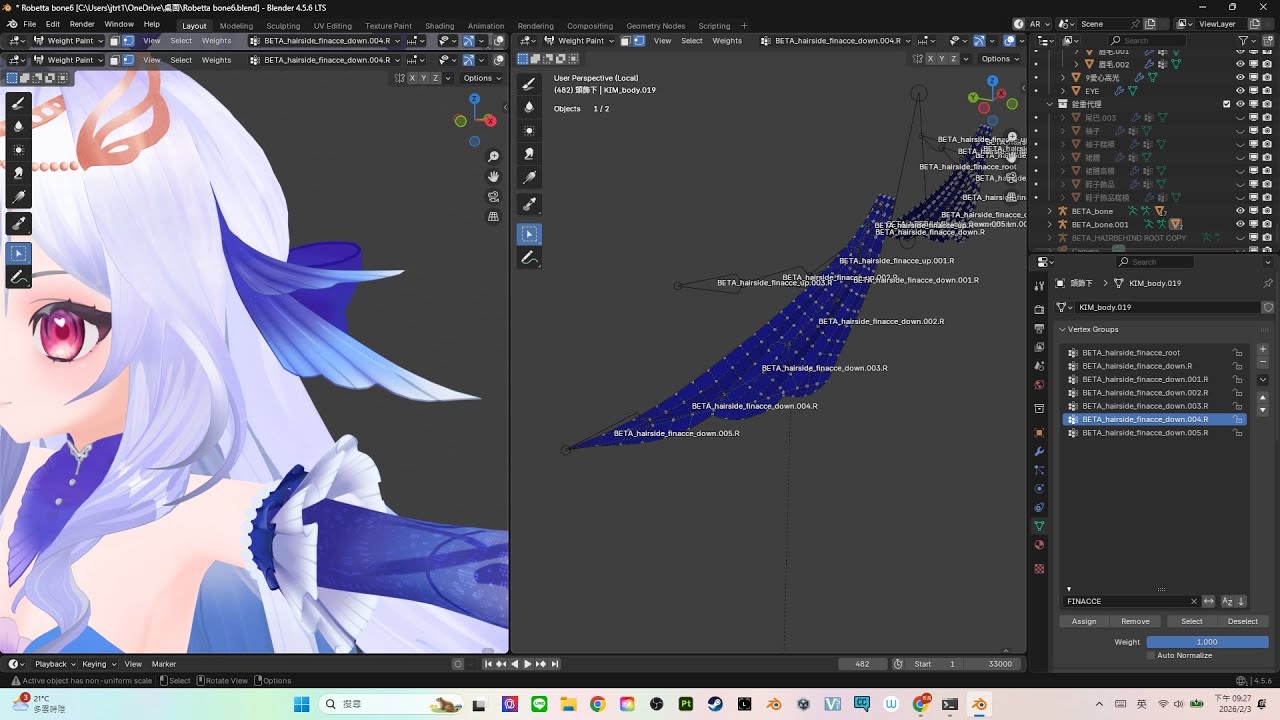Collapse the 銓重代理 collection

coord(1050,104)
